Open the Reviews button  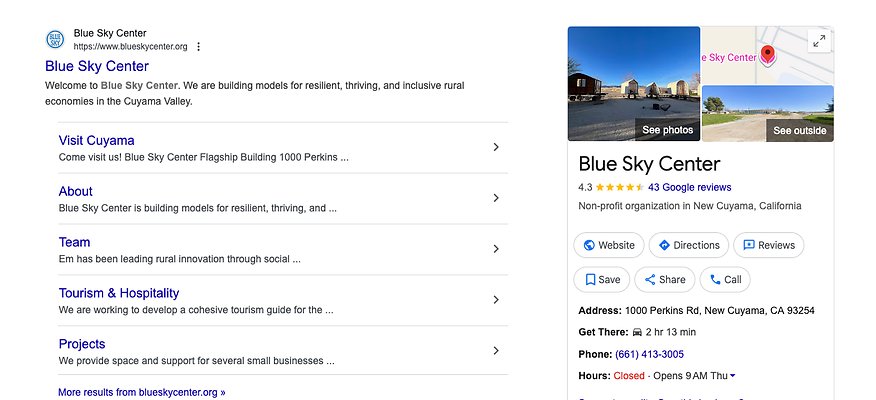click(768, 245)
